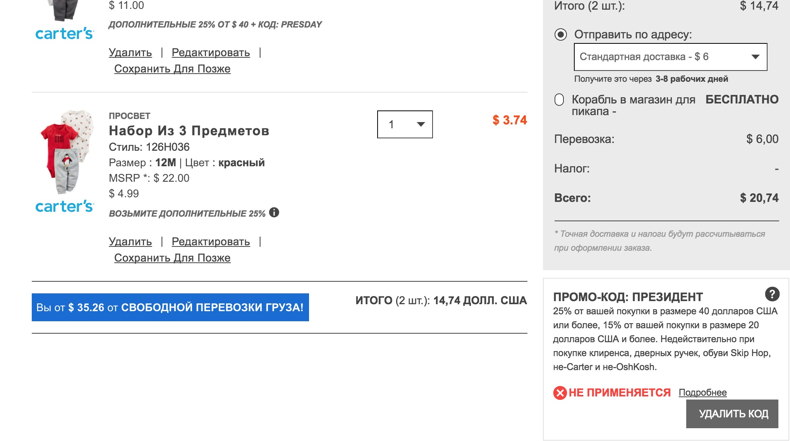Click the Стиль: 126H036 text

pos(149,147)
